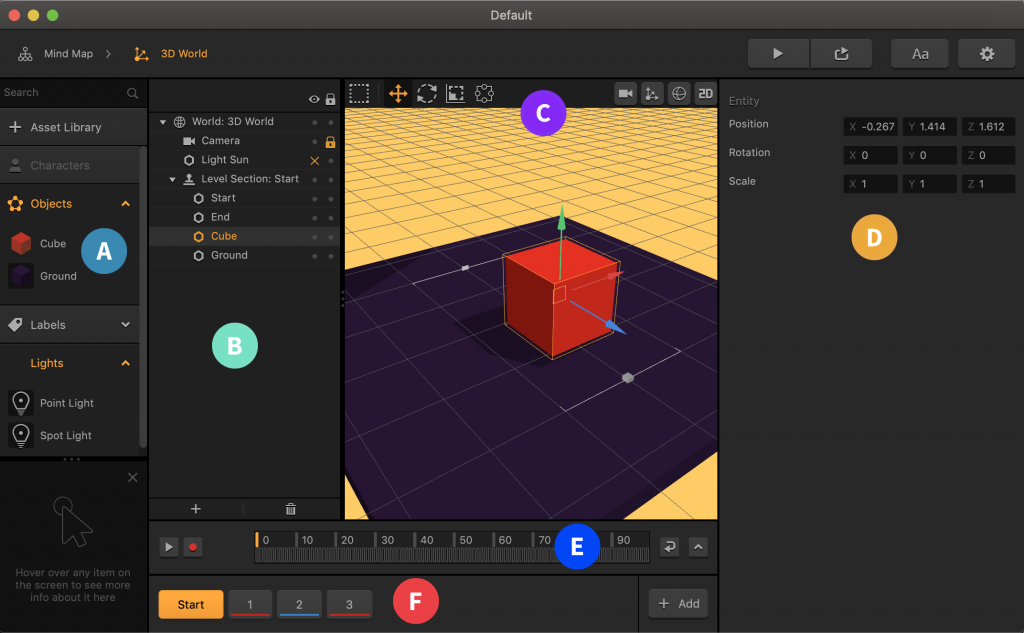Select the rotate tool in viewport toolbar

427,94
